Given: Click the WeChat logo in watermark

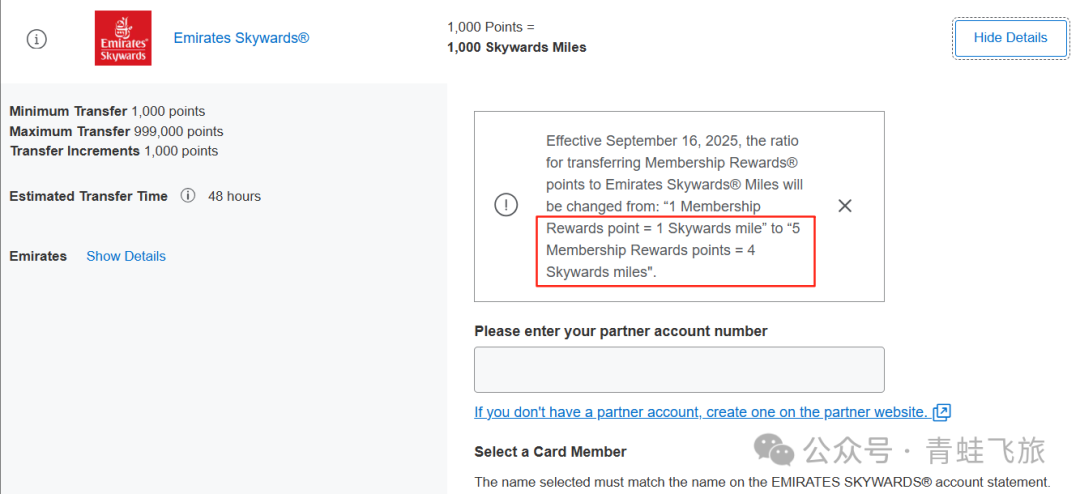Looking at the screenshot, I should [773, 450].
